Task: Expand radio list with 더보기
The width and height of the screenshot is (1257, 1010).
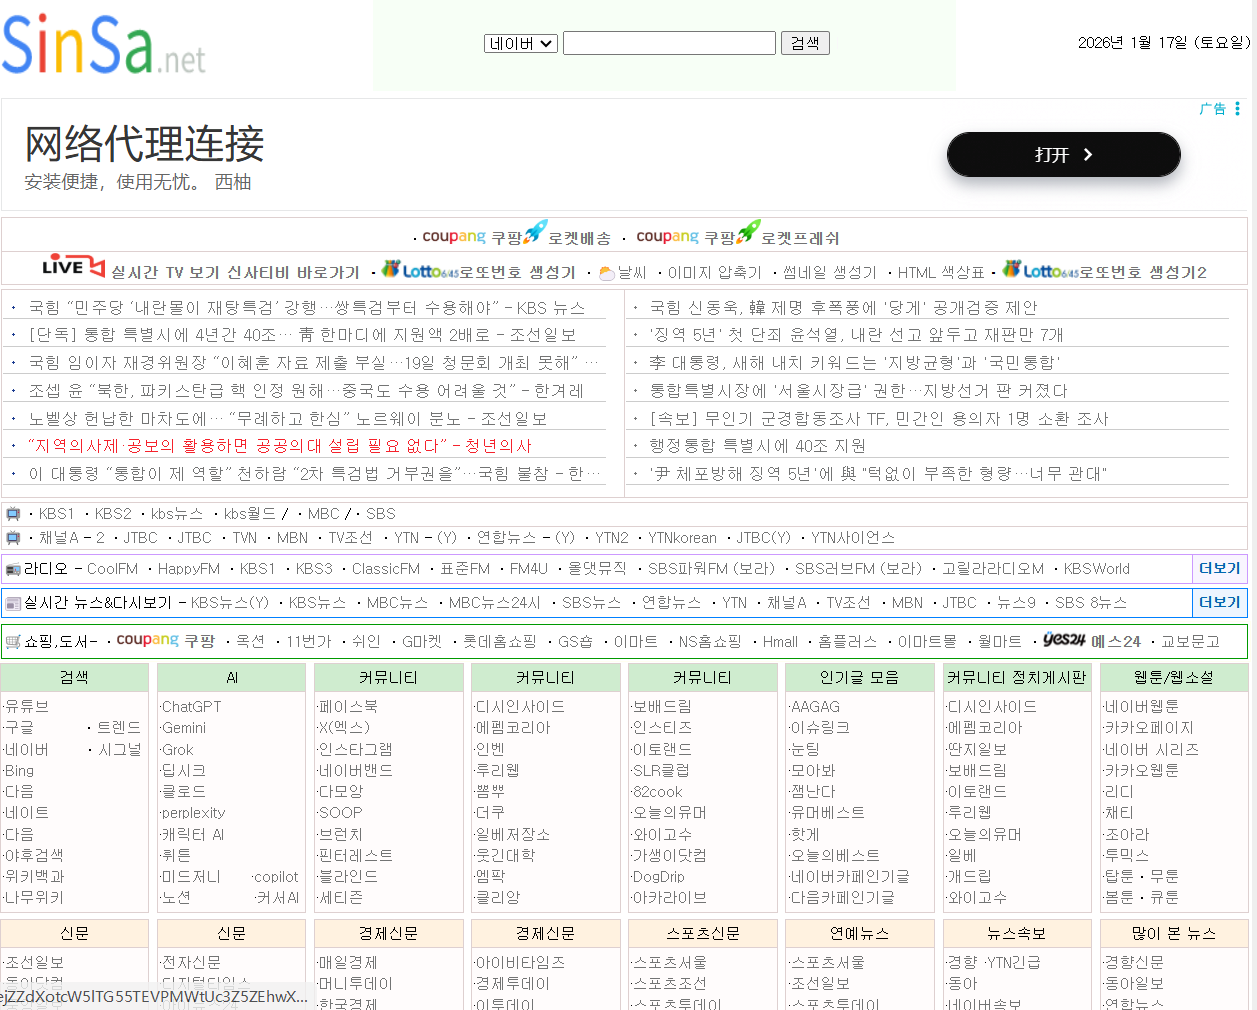Action: (x=1219, y=568)
